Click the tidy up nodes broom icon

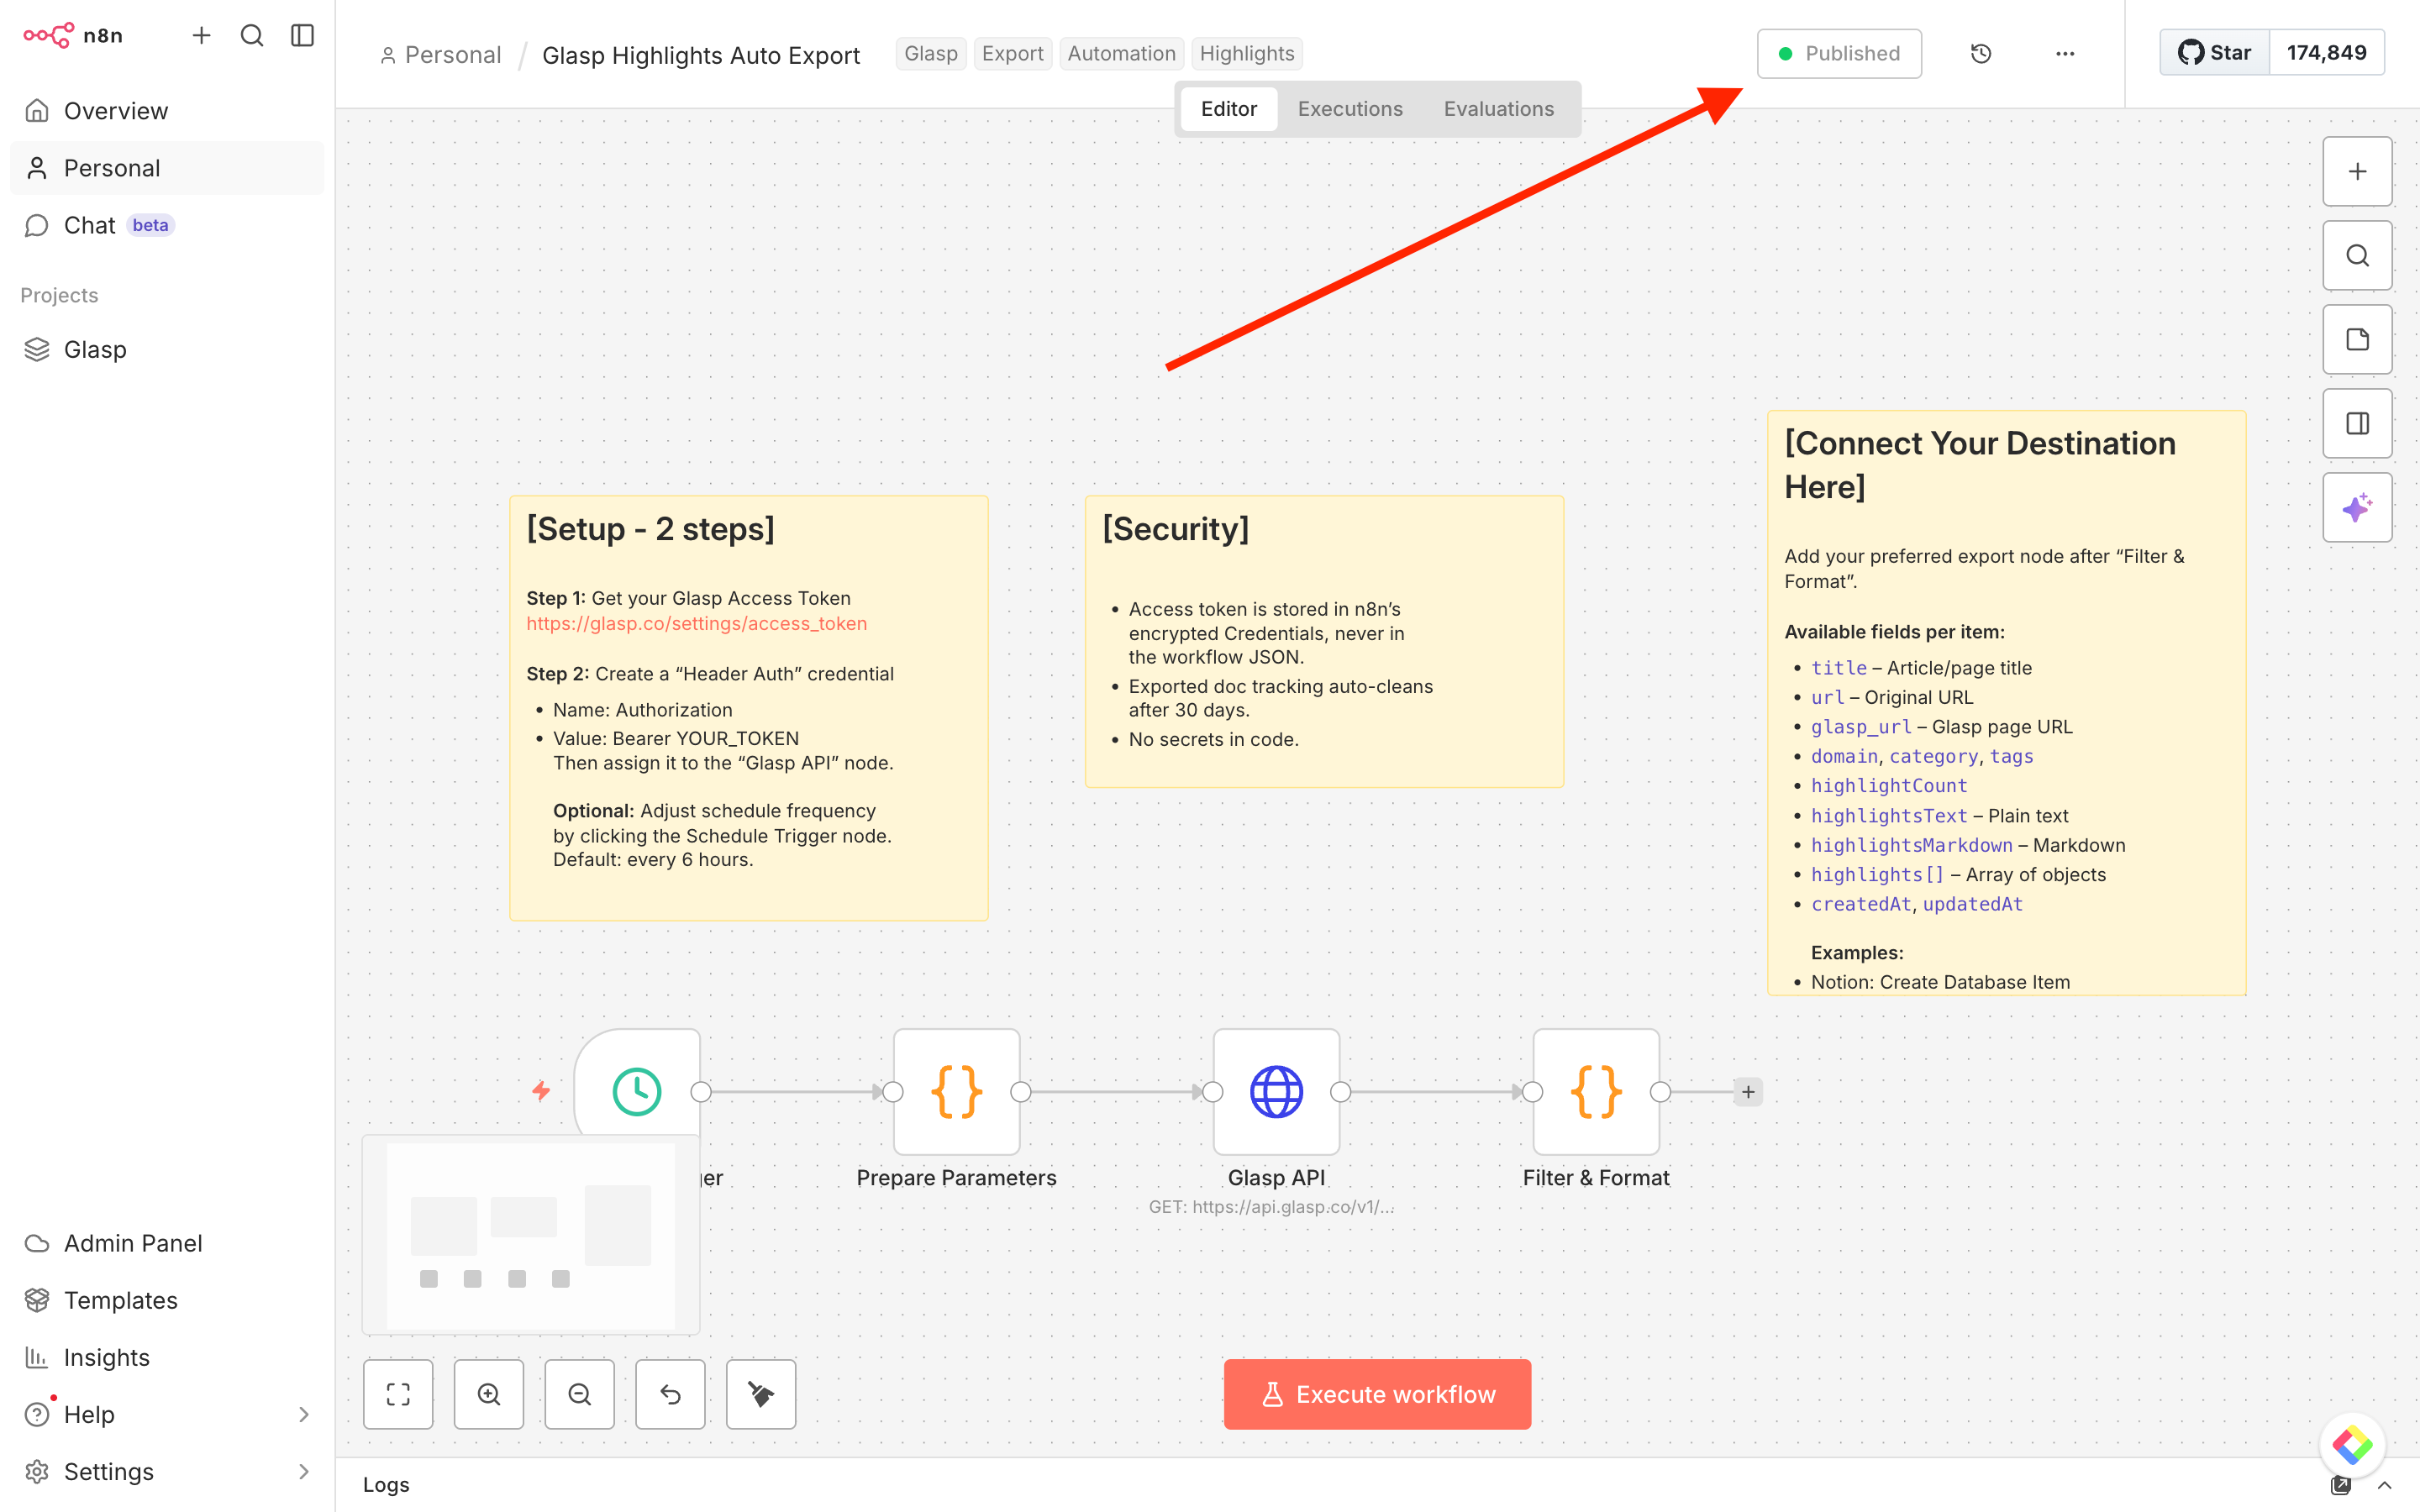(761, 1394)
